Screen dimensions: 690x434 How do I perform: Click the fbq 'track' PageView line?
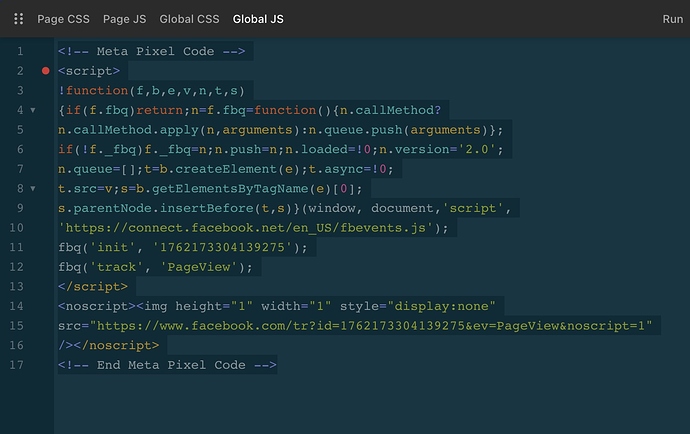[157, 267]
